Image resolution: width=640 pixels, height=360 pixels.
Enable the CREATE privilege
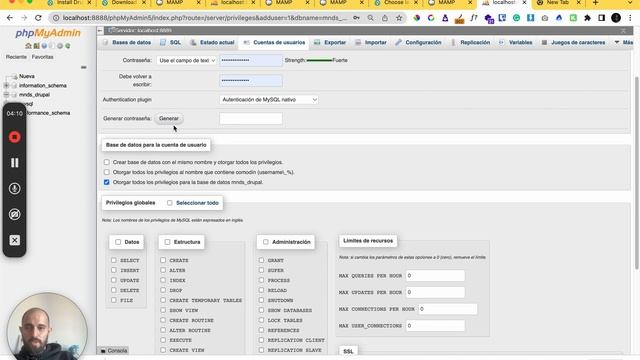[x=163, y=260]
